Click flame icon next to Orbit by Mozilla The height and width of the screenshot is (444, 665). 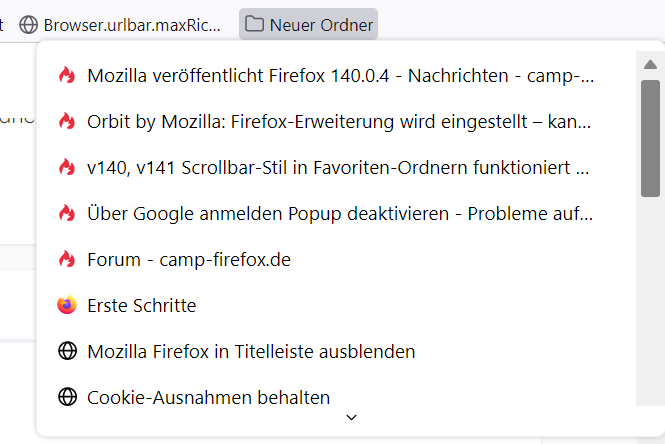(x=67, y=121)
